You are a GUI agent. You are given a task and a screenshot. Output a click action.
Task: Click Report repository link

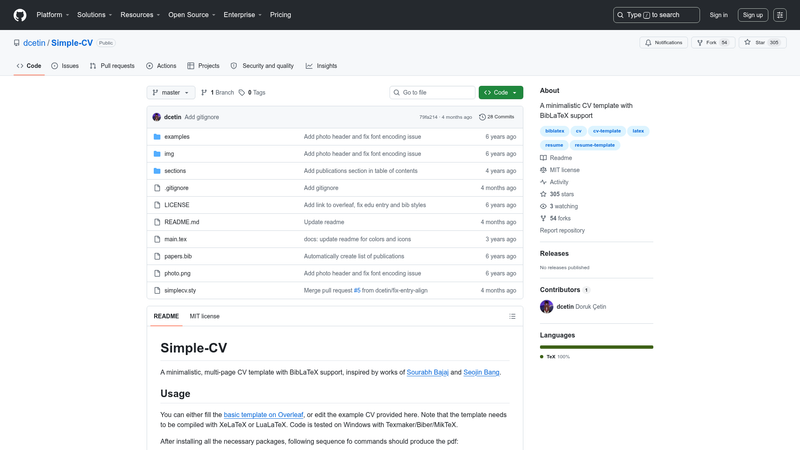(562, 231)
